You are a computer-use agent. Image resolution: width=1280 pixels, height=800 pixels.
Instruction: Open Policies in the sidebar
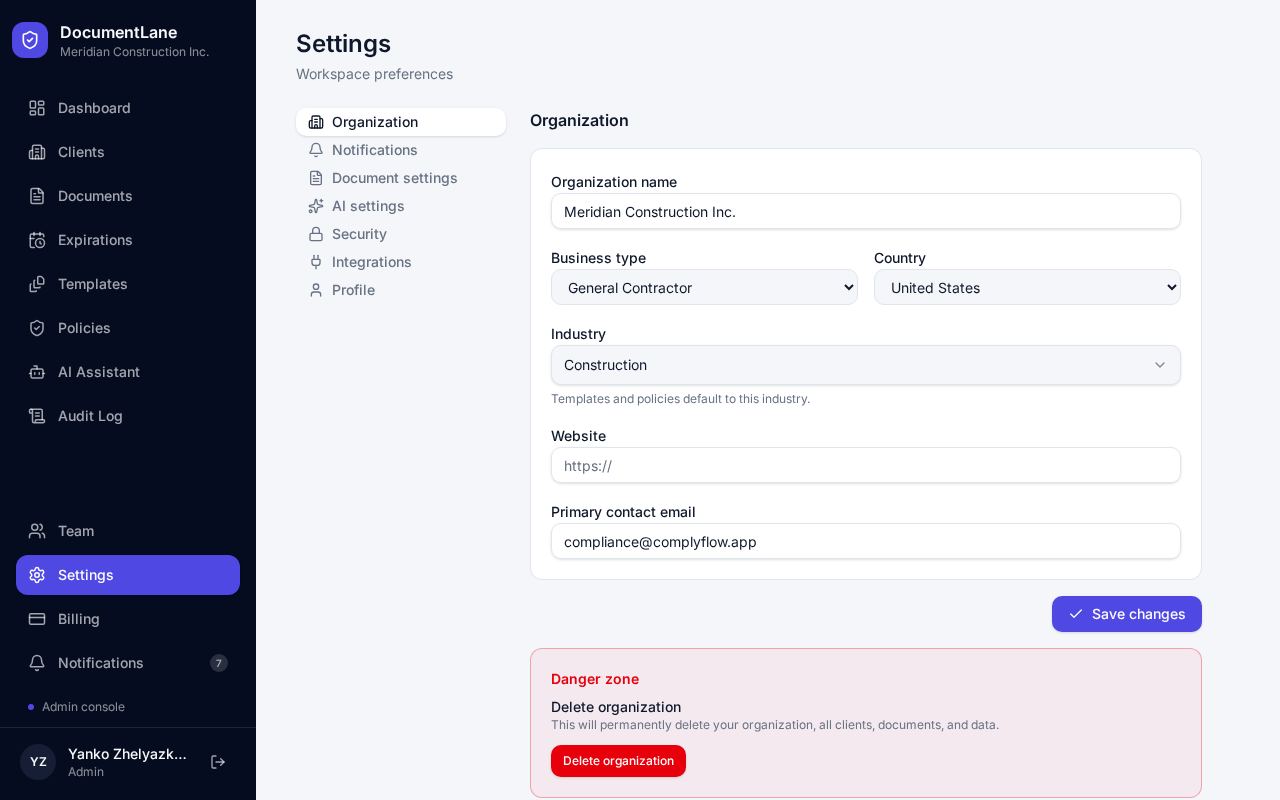click(x=128, y=328)
